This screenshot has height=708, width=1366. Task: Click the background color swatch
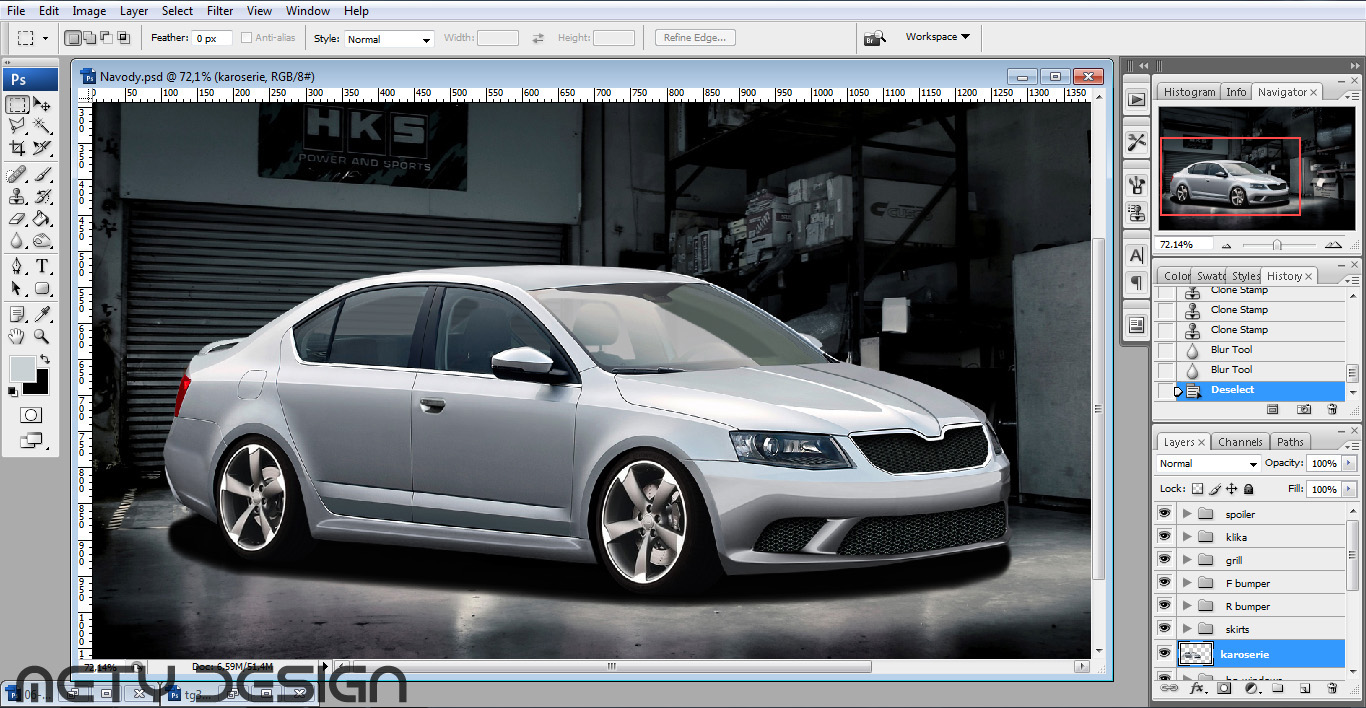click(x=39, y=386)
